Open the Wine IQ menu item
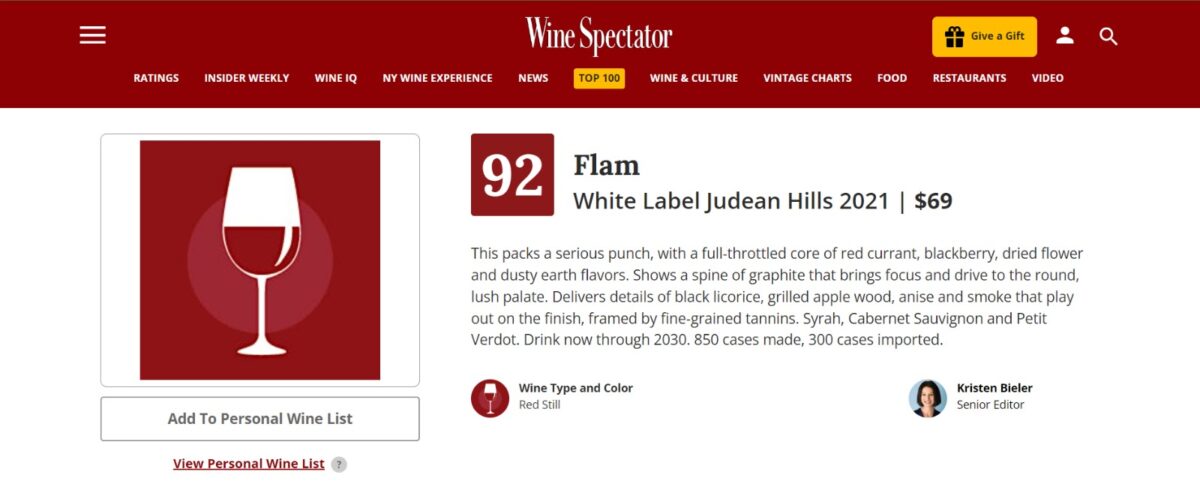 (335, 78)
